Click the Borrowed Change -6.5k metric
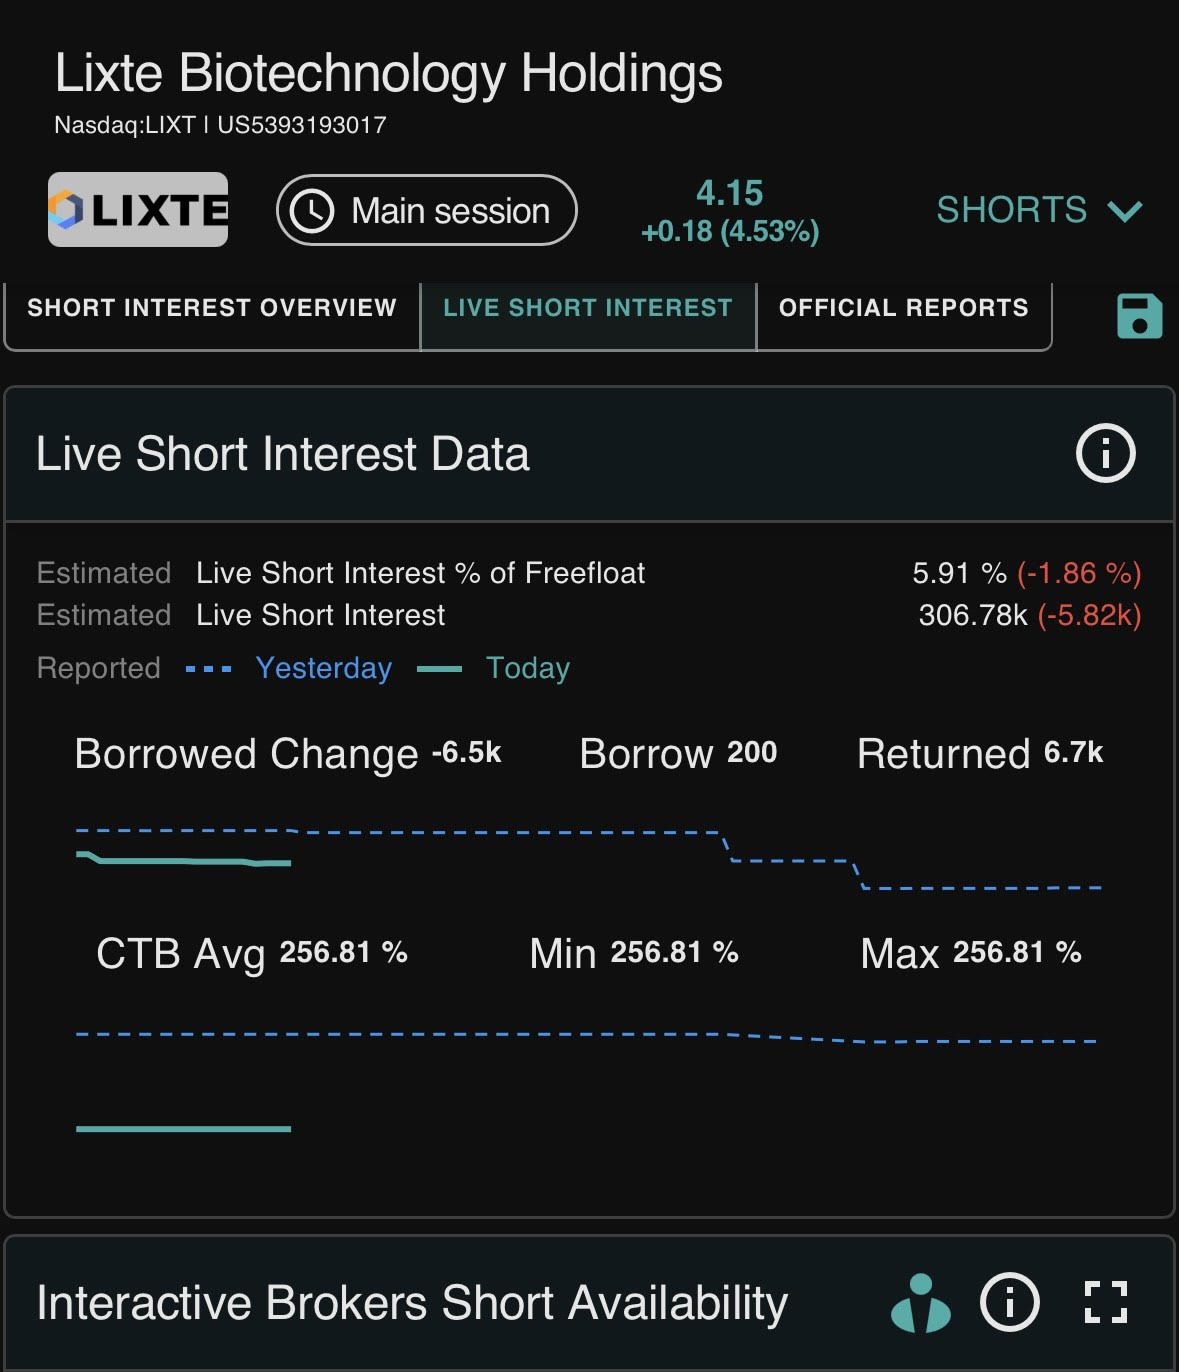 pos(288,753)
